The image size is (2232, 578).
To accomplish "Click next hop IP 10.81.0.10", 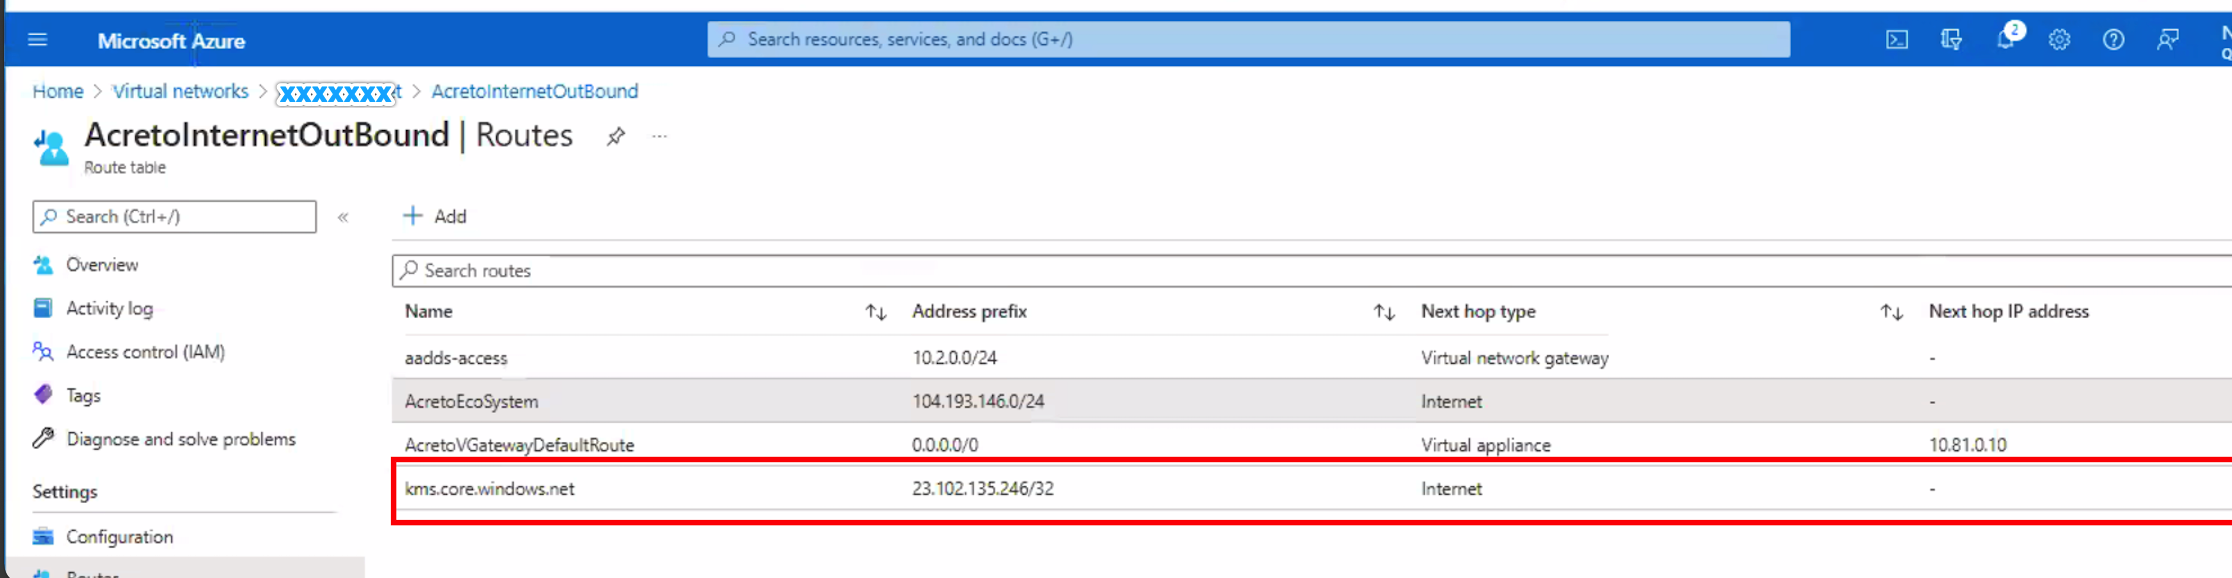I will click(1967, 445).
